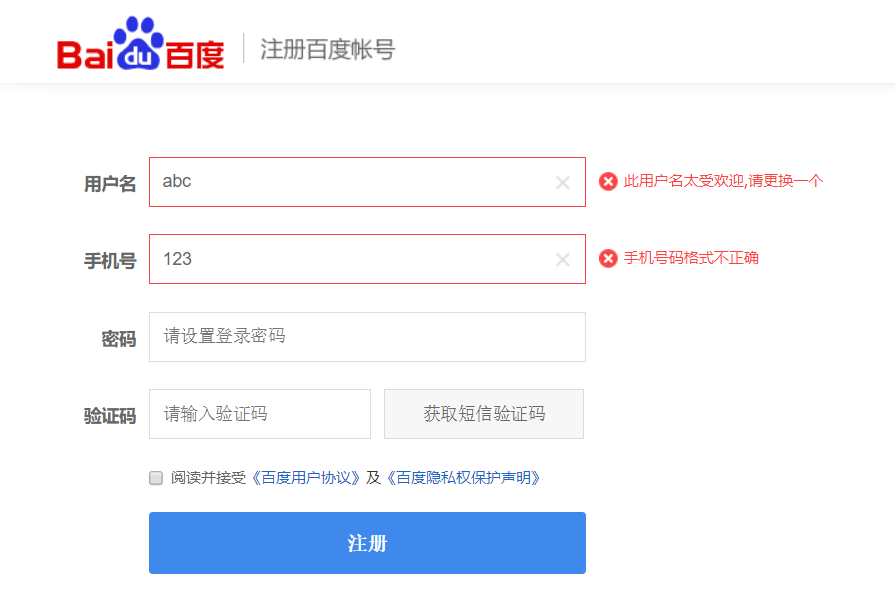The height and width of the screenshot is (614, 895).
Task: Open the 《百度隐私权保护声明》 link
Action: coord(464,478)
